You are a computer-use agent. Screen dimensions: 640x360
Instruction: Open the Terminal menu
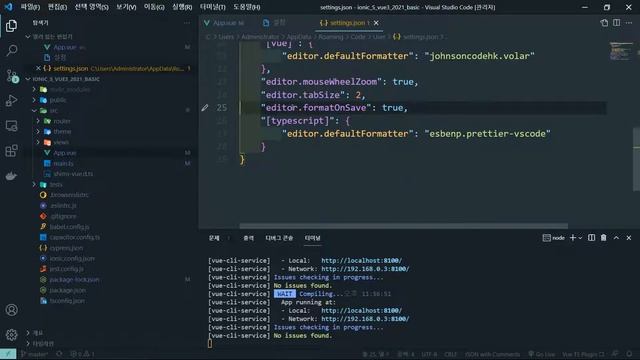point(212,7)
